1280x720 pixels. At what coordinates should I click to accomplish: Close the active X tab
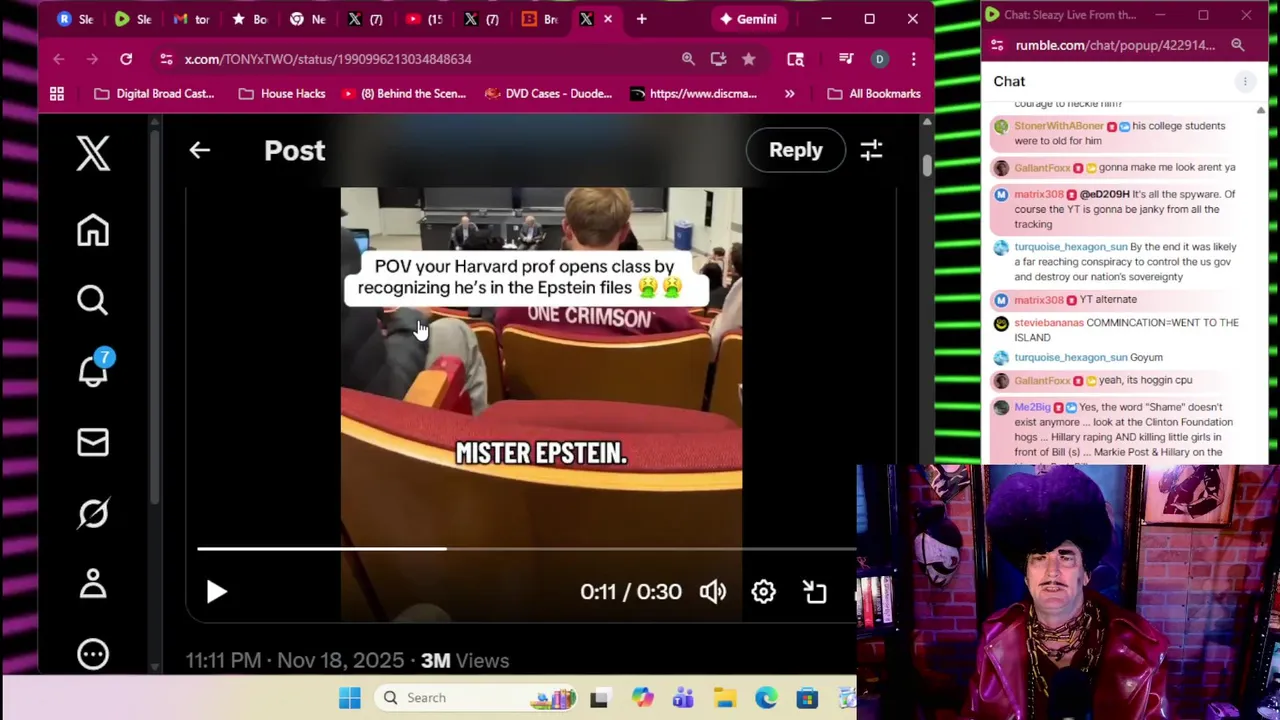(x=607, y=19)
